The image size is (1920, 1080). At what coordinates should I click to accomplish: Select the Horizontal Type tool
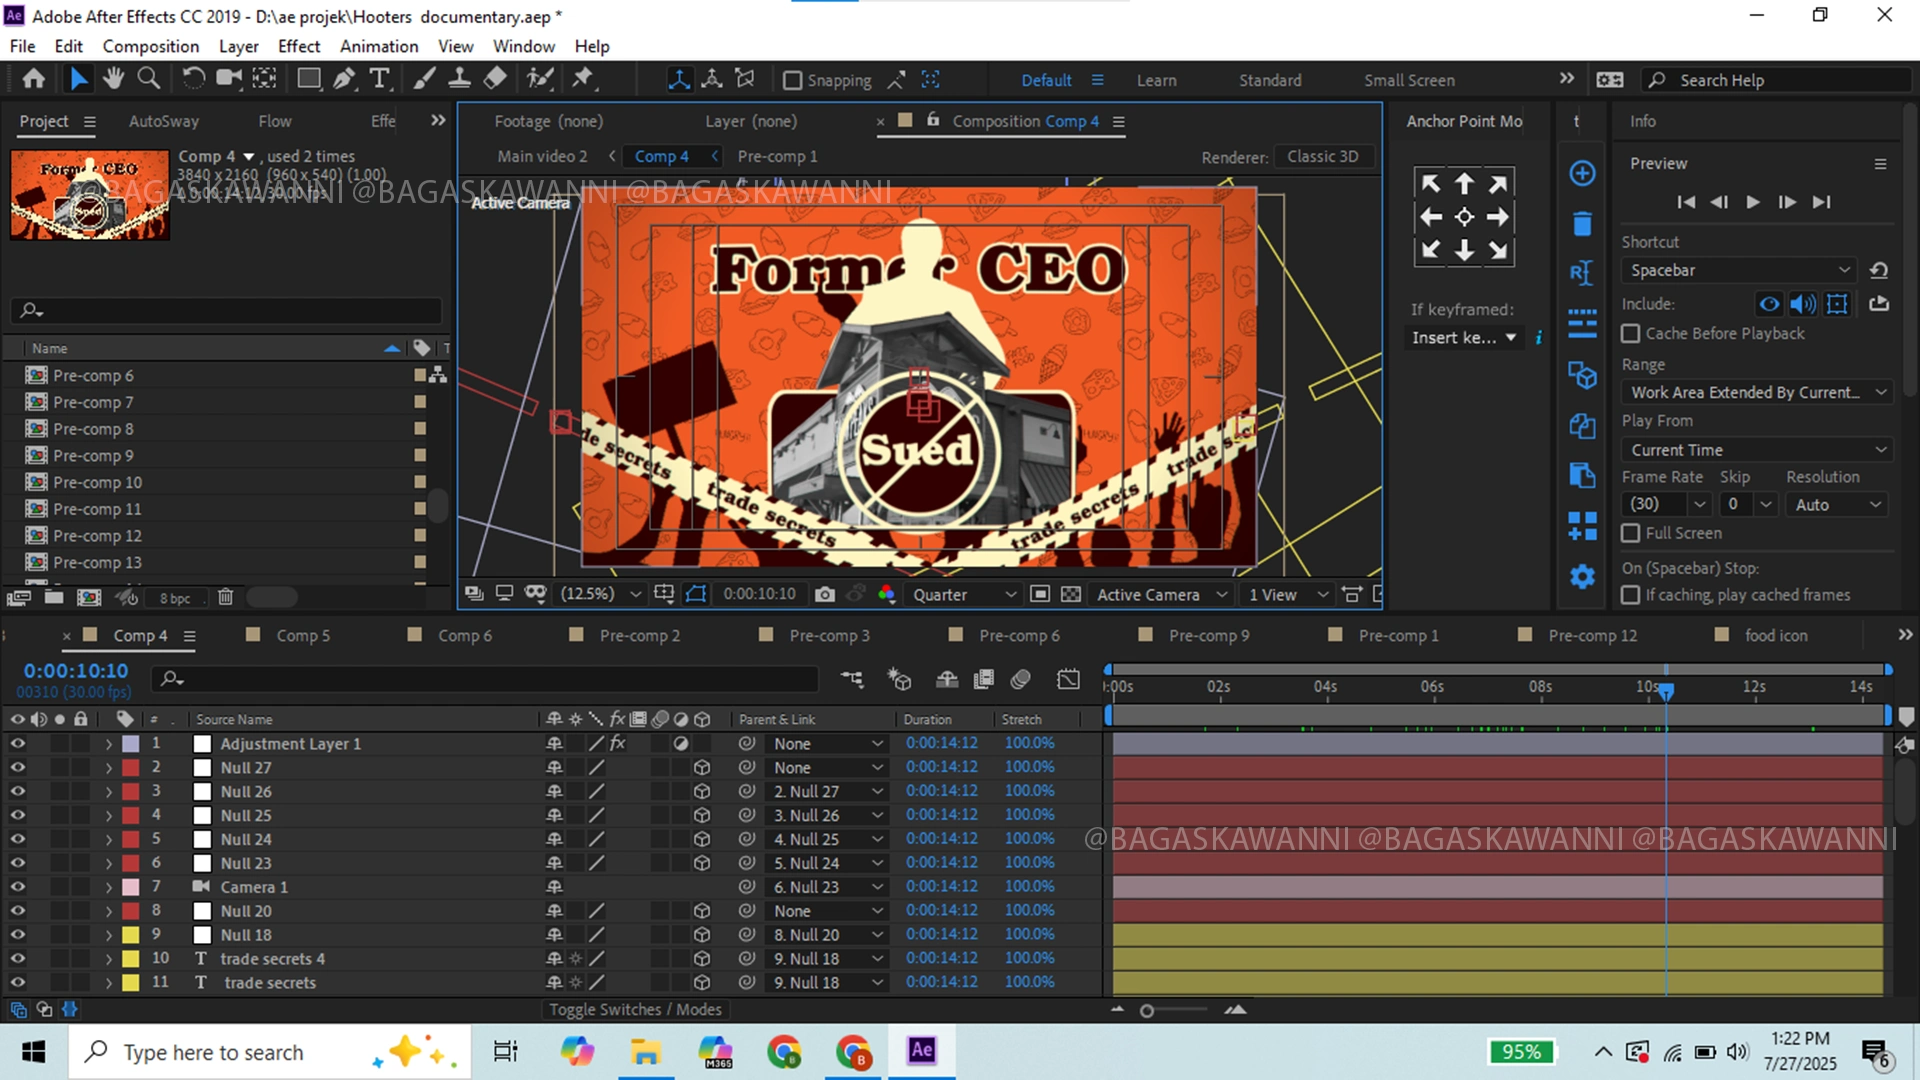tap(379, 79)
